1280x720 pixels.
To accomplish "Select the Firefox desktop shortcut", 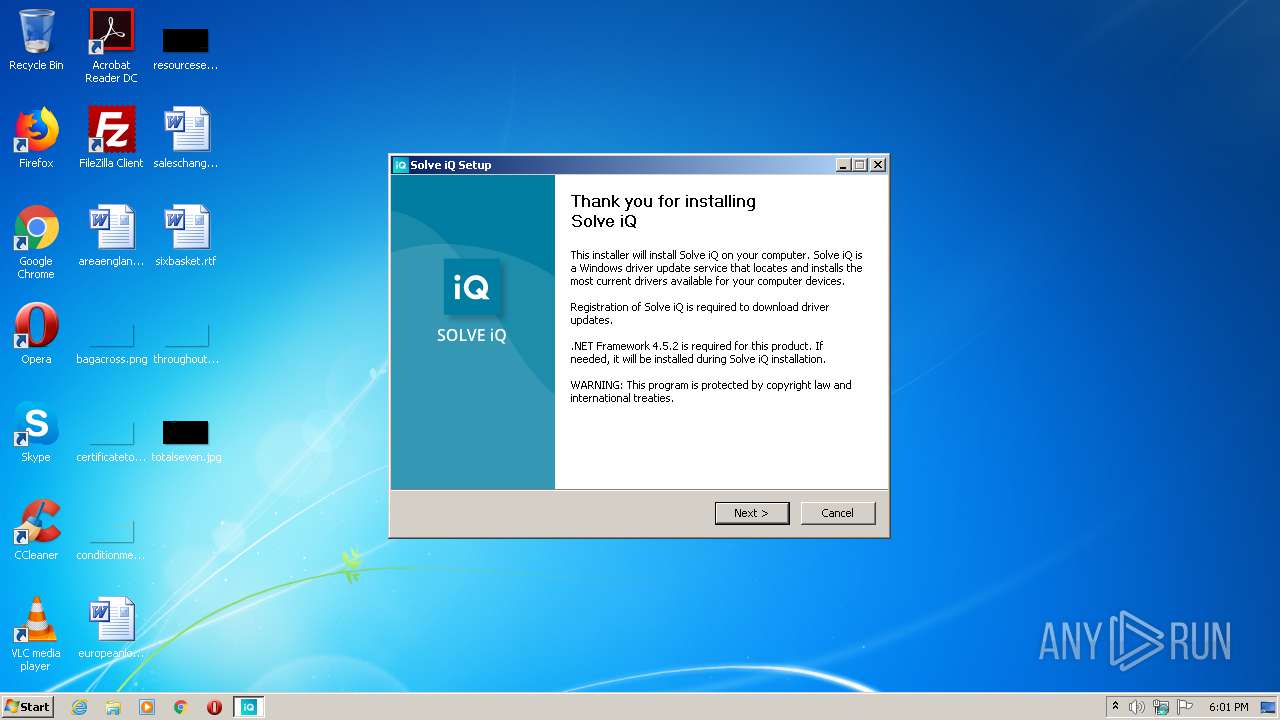I will (36, 138).
